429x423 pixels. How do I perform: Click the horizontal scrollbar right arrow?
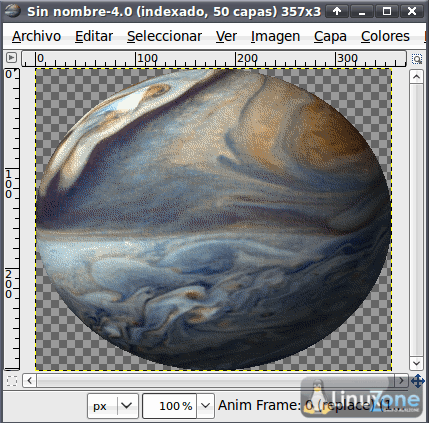coord(401,380)
